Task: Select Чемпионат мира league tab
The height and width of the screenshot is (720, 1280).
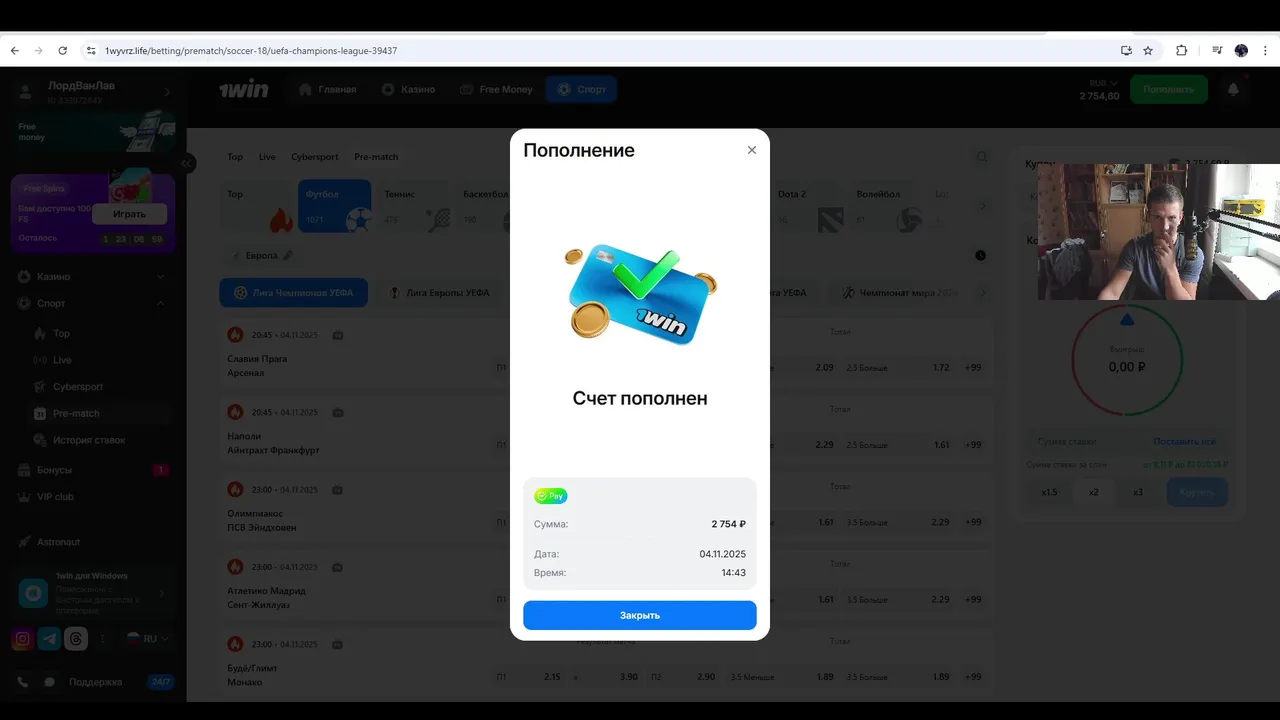Action: coord(900,293)
